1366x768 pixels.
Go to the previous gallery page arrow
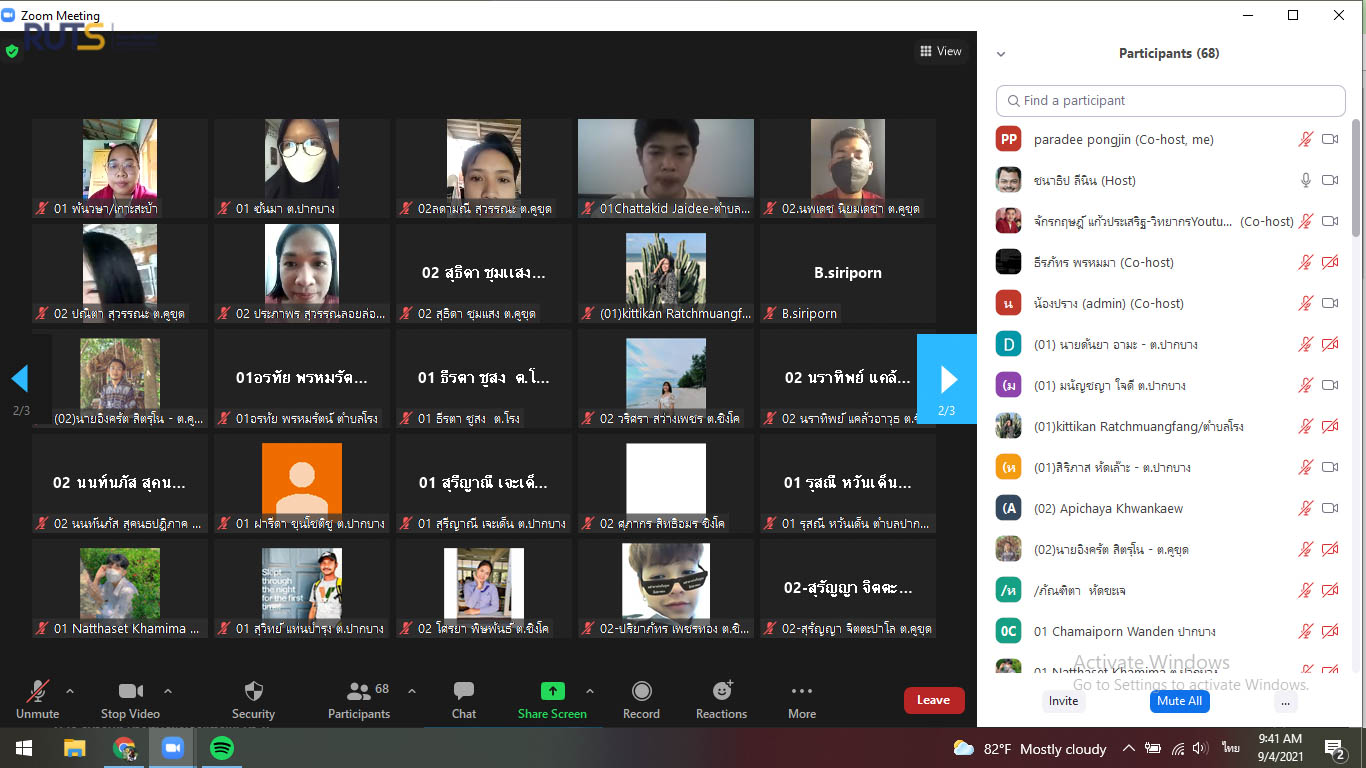19,379
